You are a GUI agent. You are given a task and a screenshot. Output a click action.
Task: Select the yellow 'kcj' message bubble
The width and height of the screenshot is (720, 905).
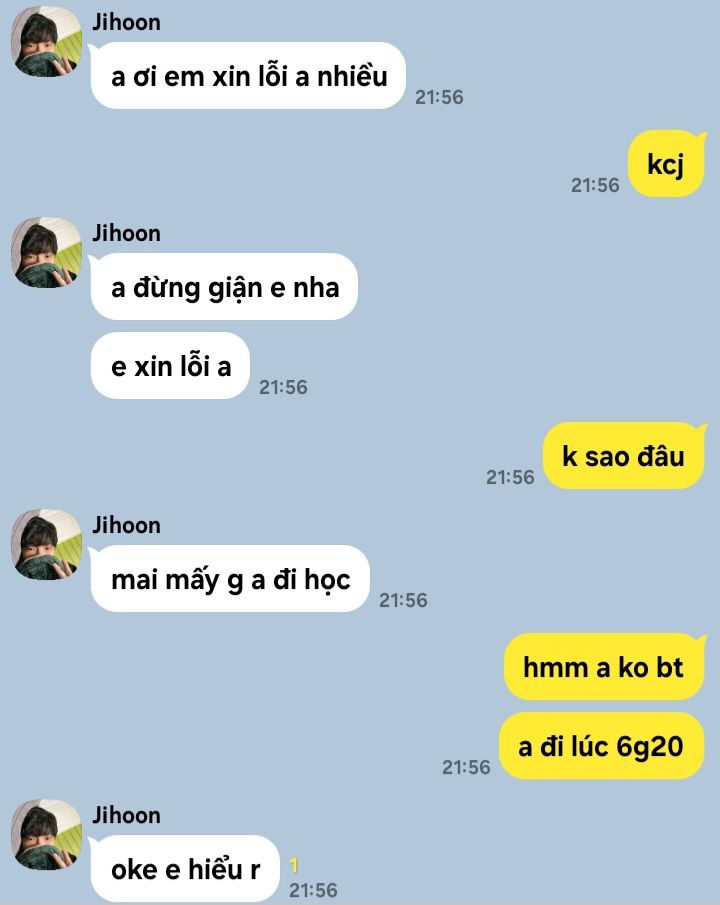(x=666, y=164)
